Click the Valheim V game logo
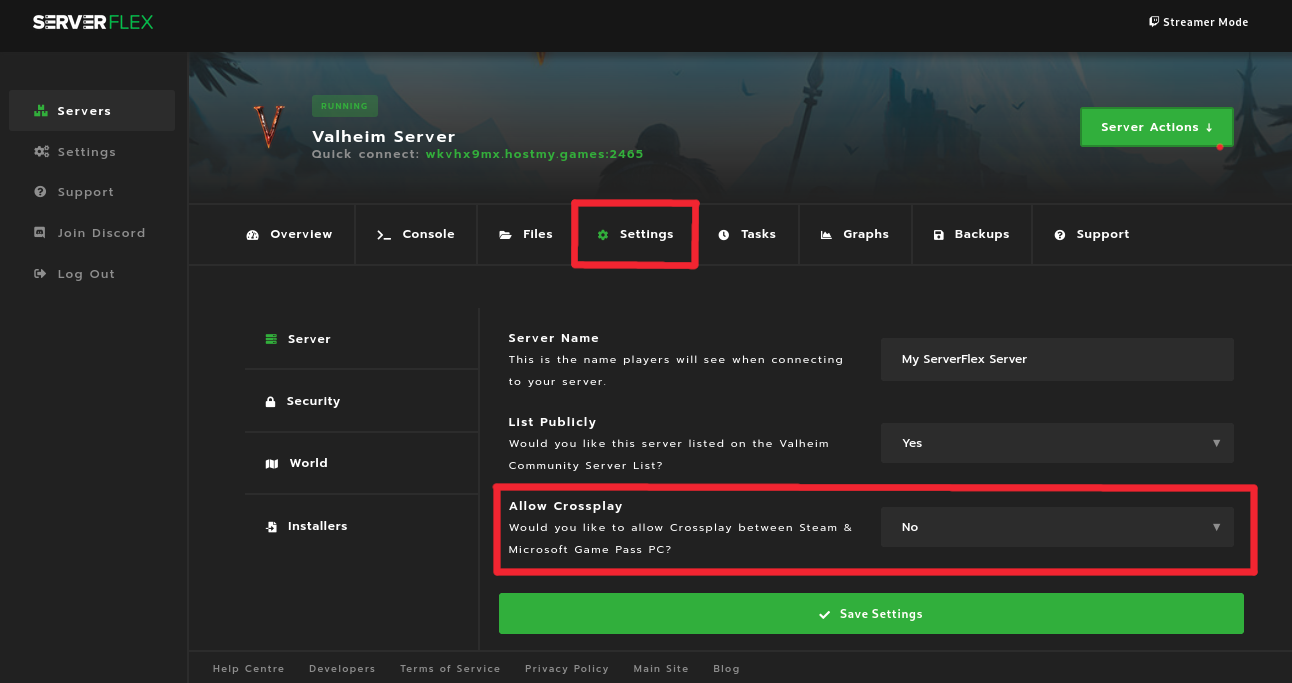Viewport: 1292px width, 683px height. tap(269, 126)
